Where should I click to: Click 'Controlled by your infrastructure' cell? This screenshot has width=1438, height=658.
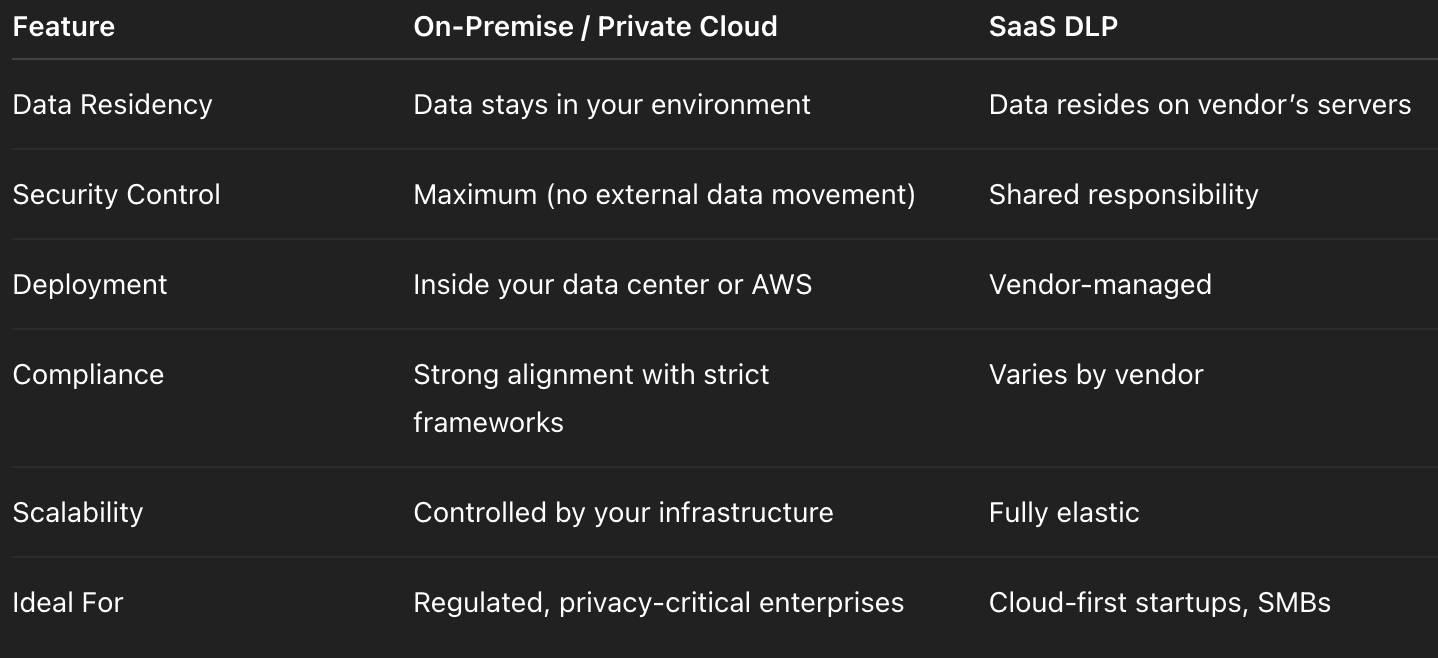click(x=623, y=513)
